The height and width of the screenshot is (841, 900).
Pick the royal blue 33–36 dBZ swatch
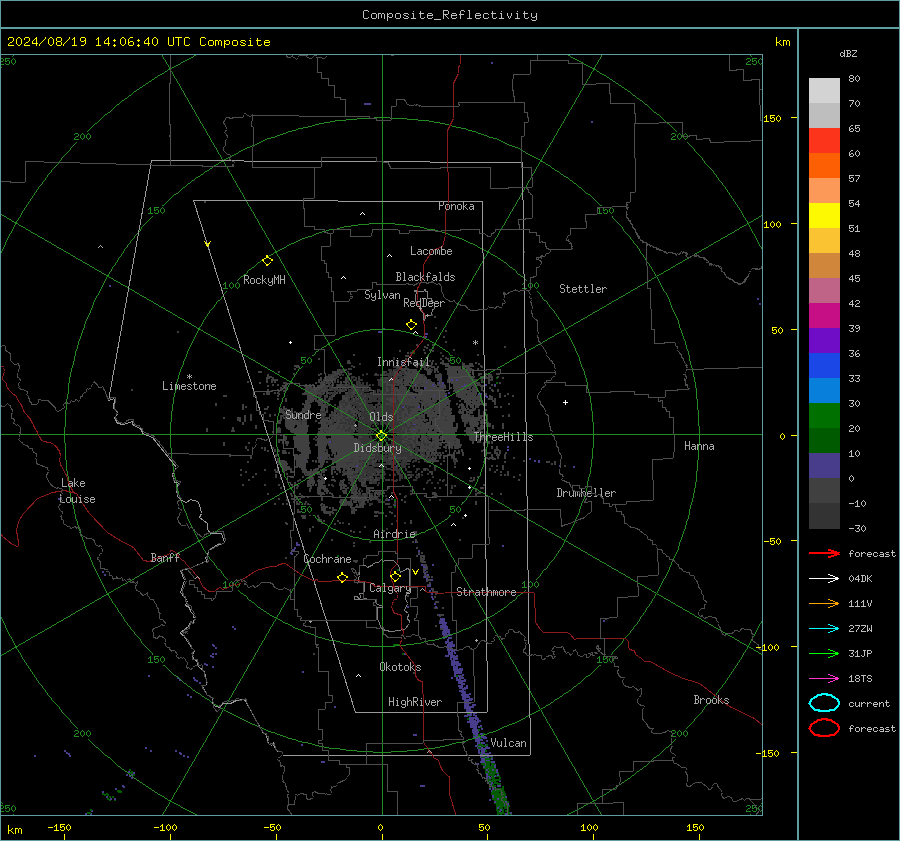click(x=824, y=365)
